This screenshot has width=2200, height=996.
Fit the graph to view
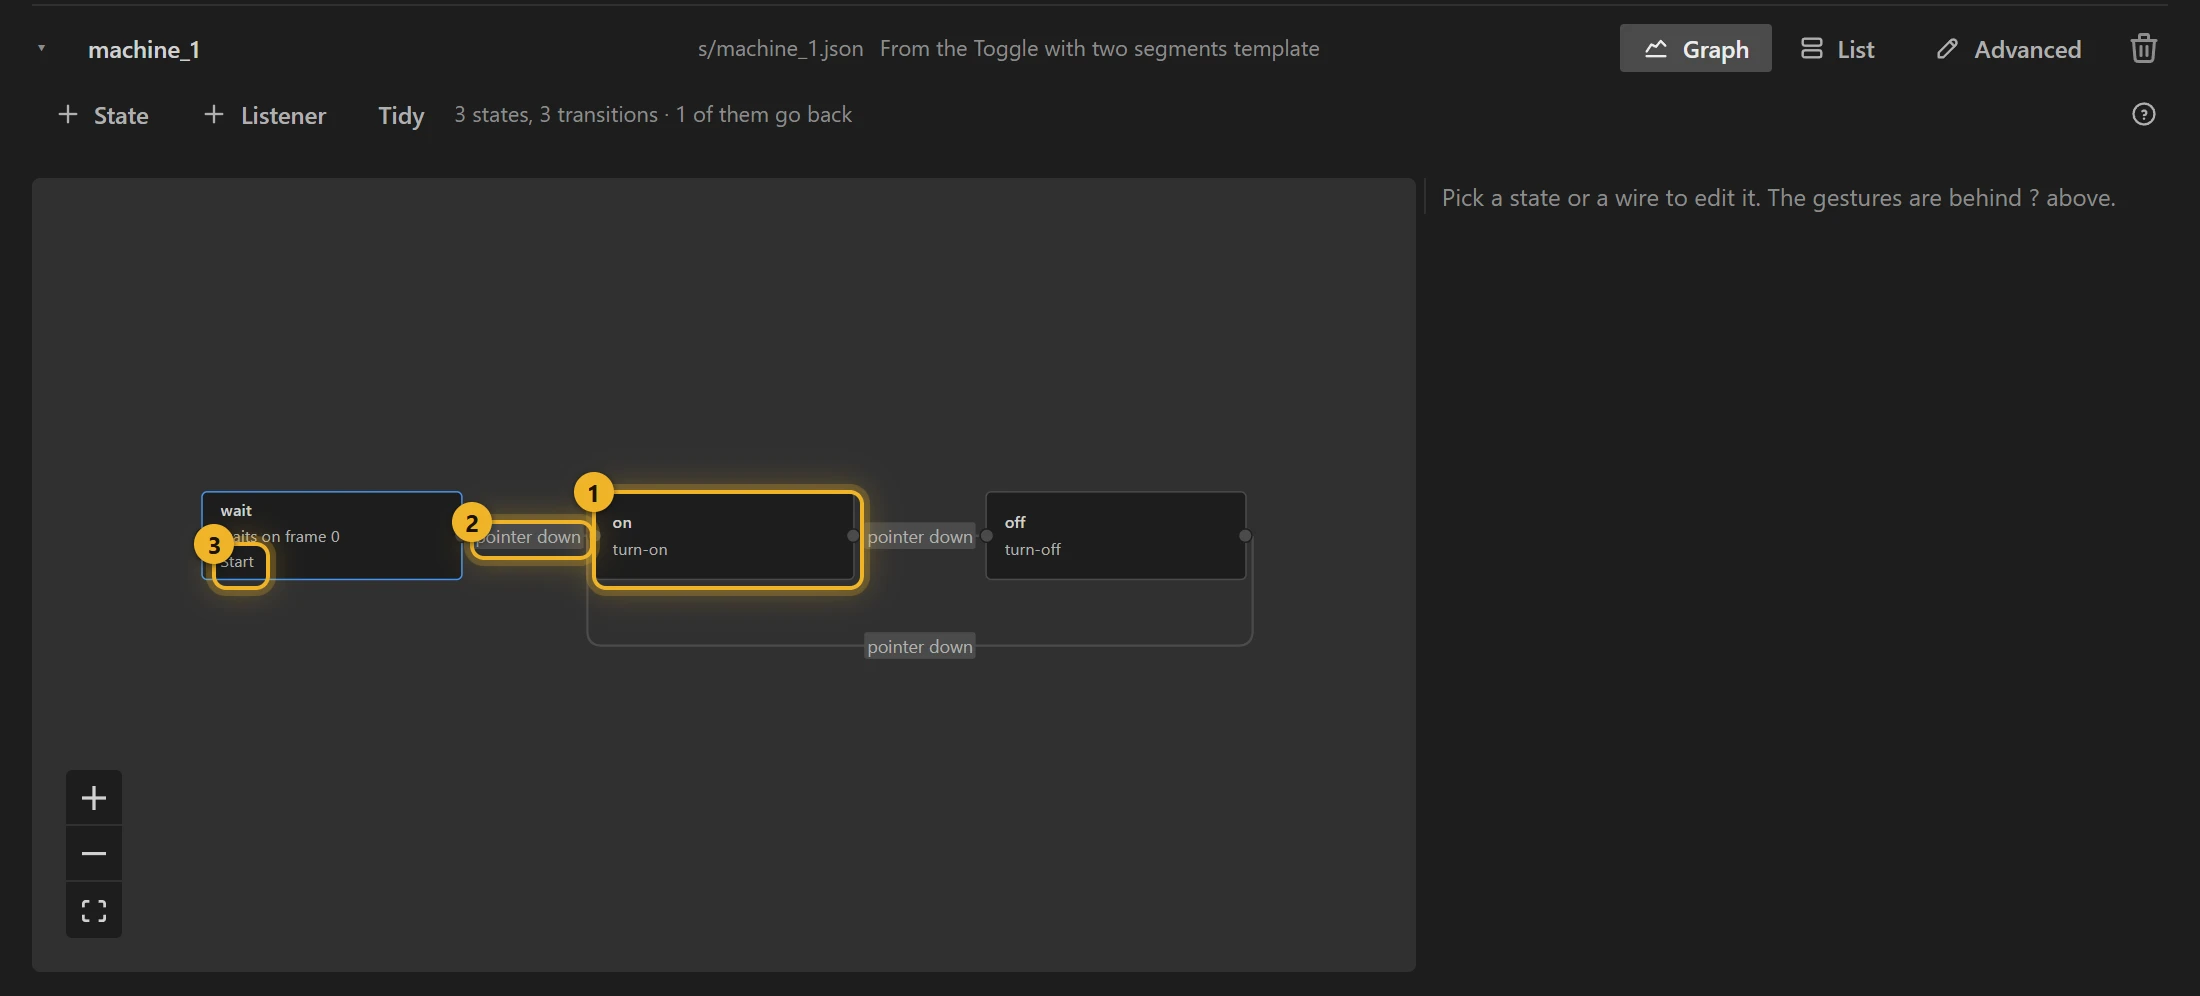(x=94, y=911)
